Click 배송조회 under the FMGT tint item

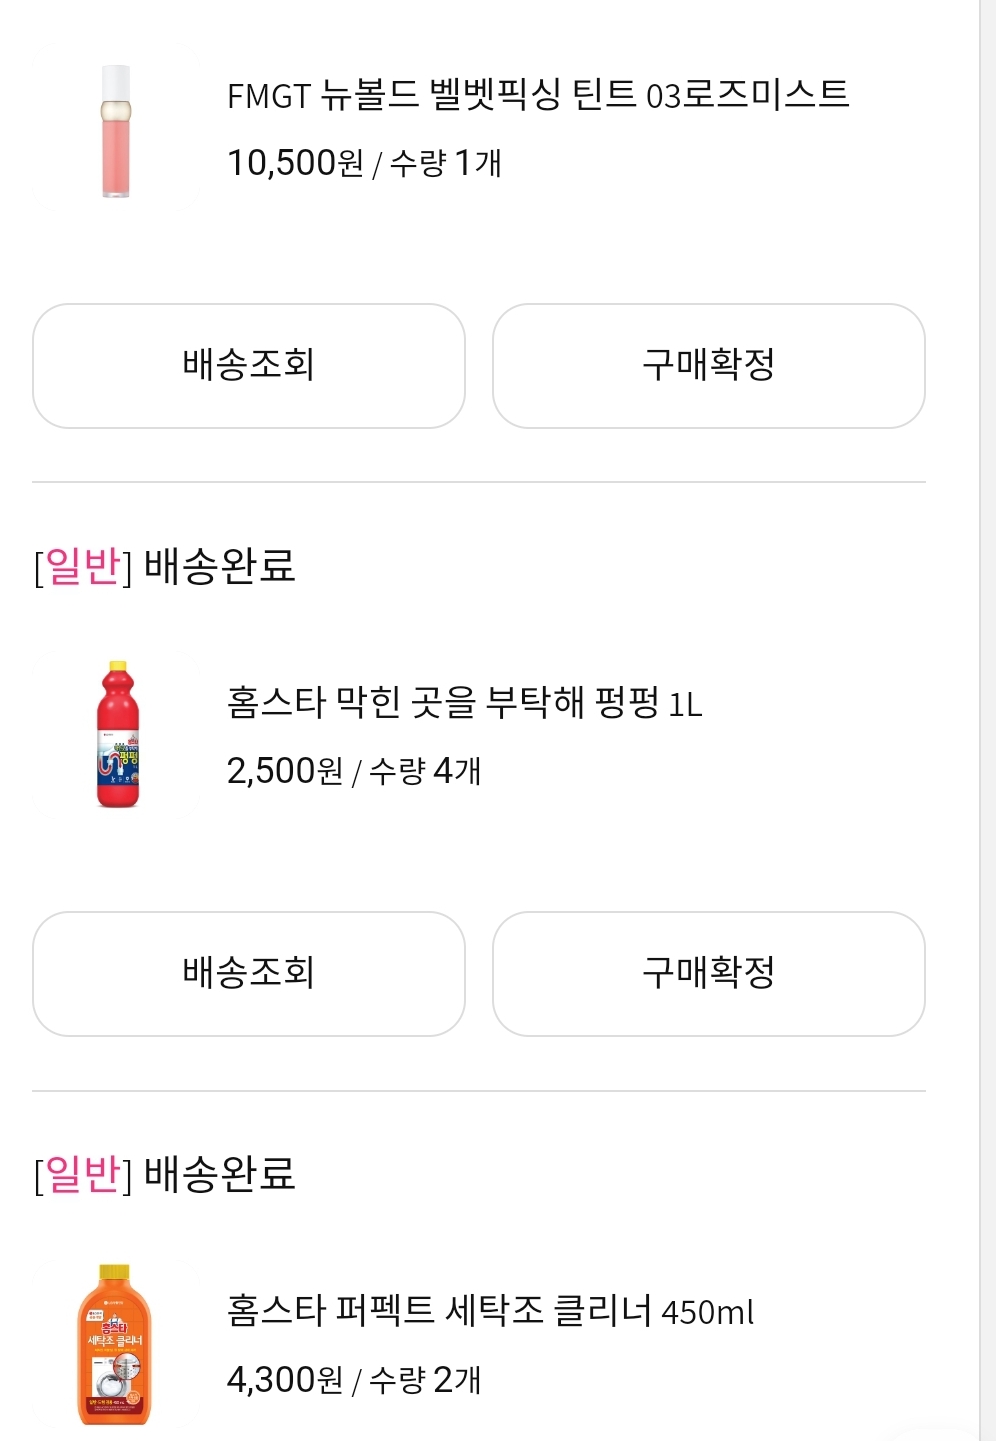point(249,366)
